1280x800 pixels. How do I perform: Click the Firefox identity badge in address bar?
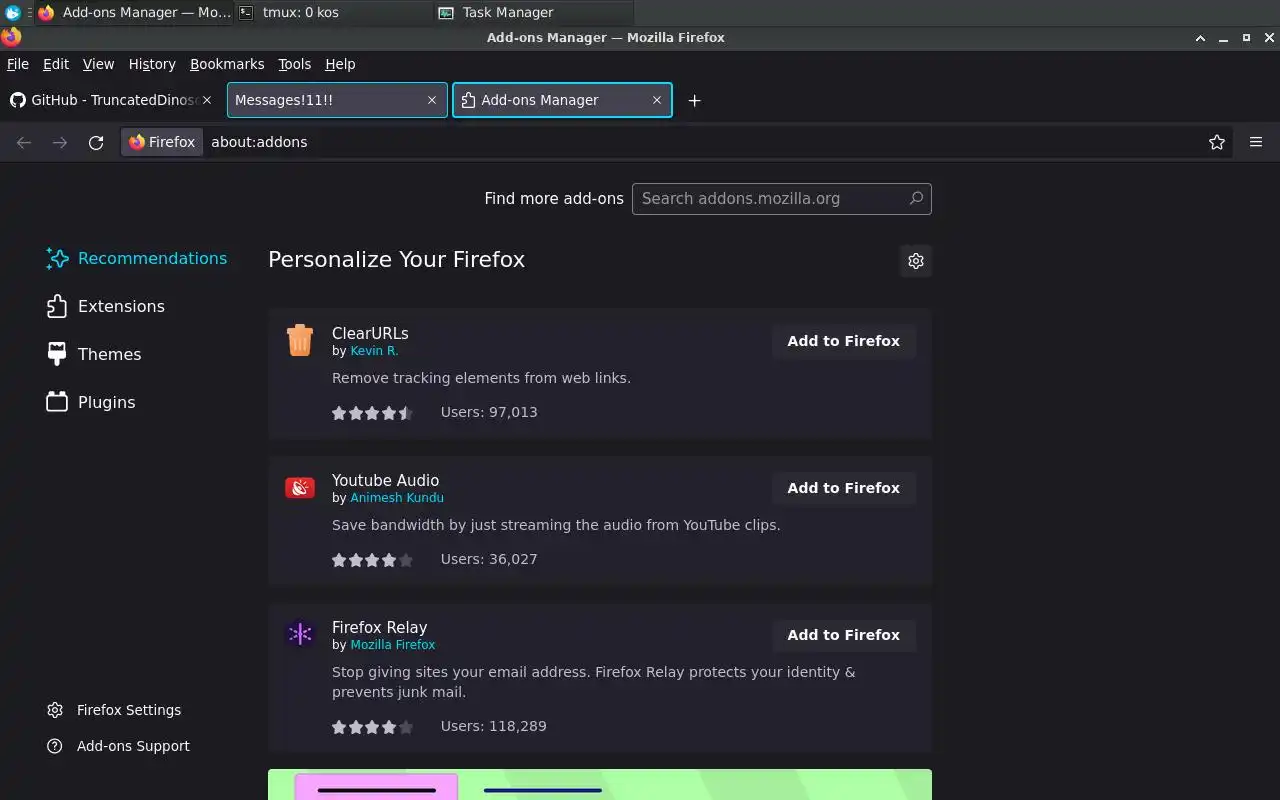click(162, 142)
